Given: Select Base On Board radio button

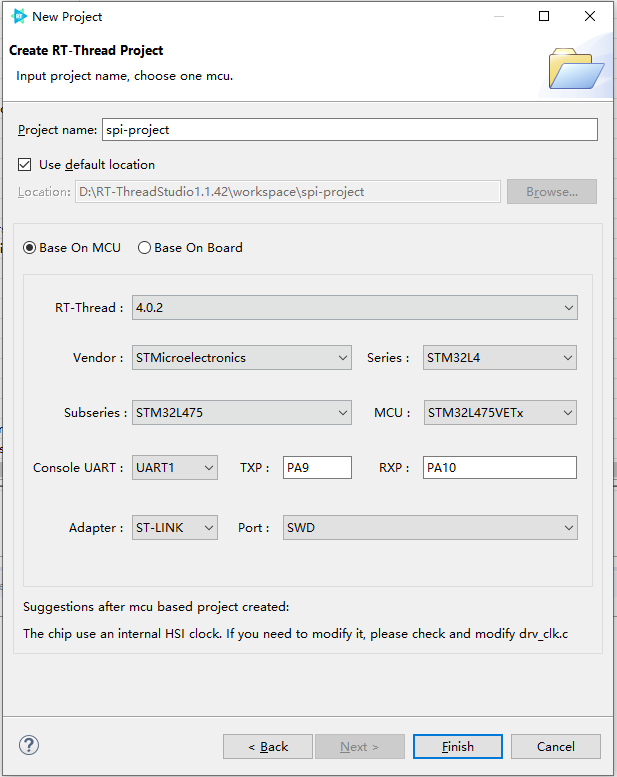Looking at the screenshot, I should 144,248.
